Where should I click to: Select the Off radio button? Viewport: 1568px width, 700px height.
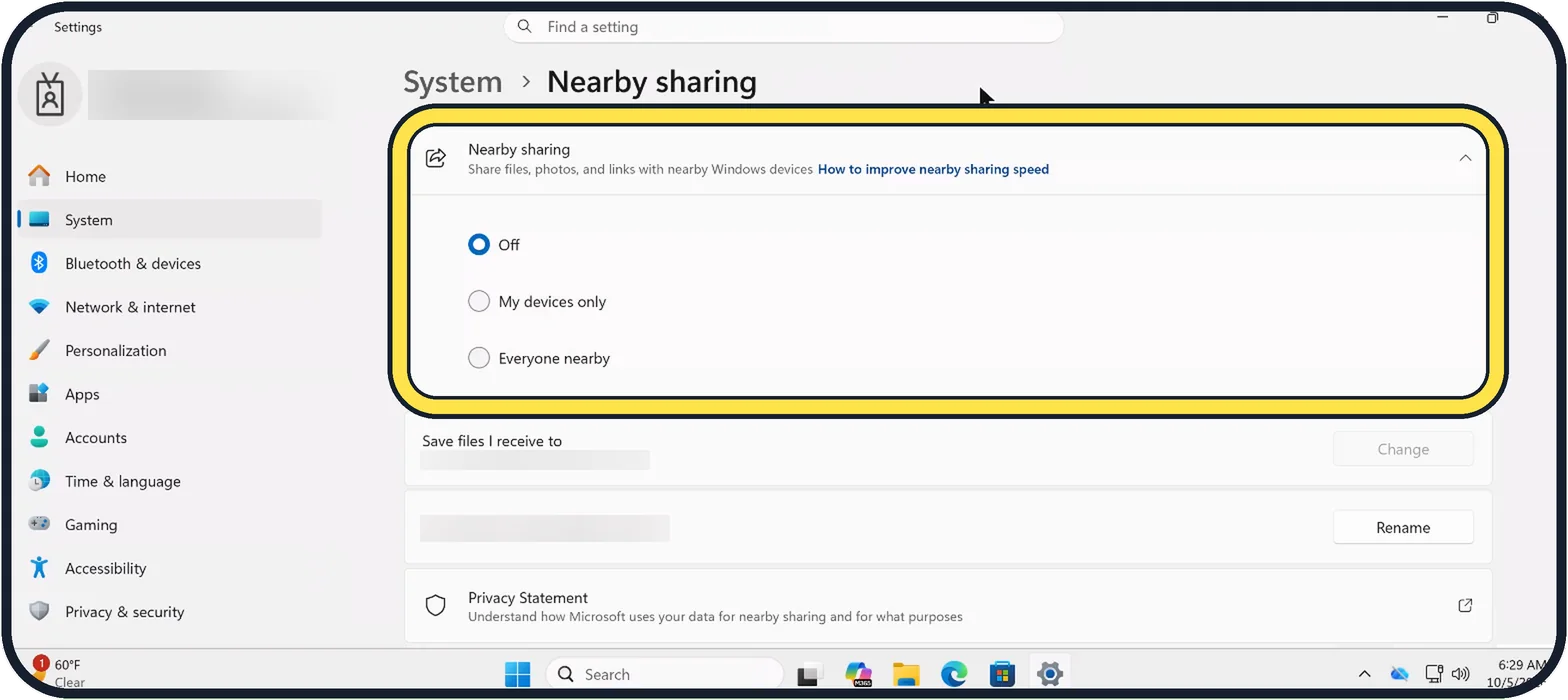click(479, 244)
